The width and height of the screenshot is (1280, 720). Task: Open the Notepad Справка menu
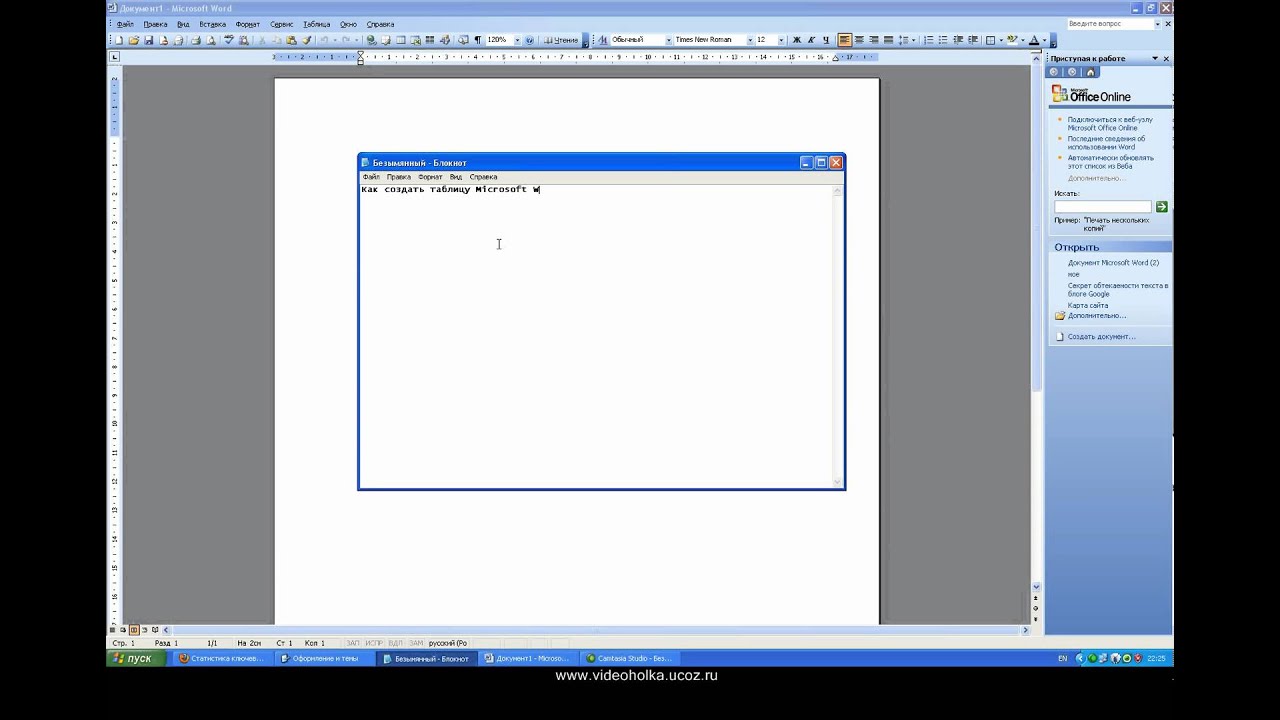[483, 177]
